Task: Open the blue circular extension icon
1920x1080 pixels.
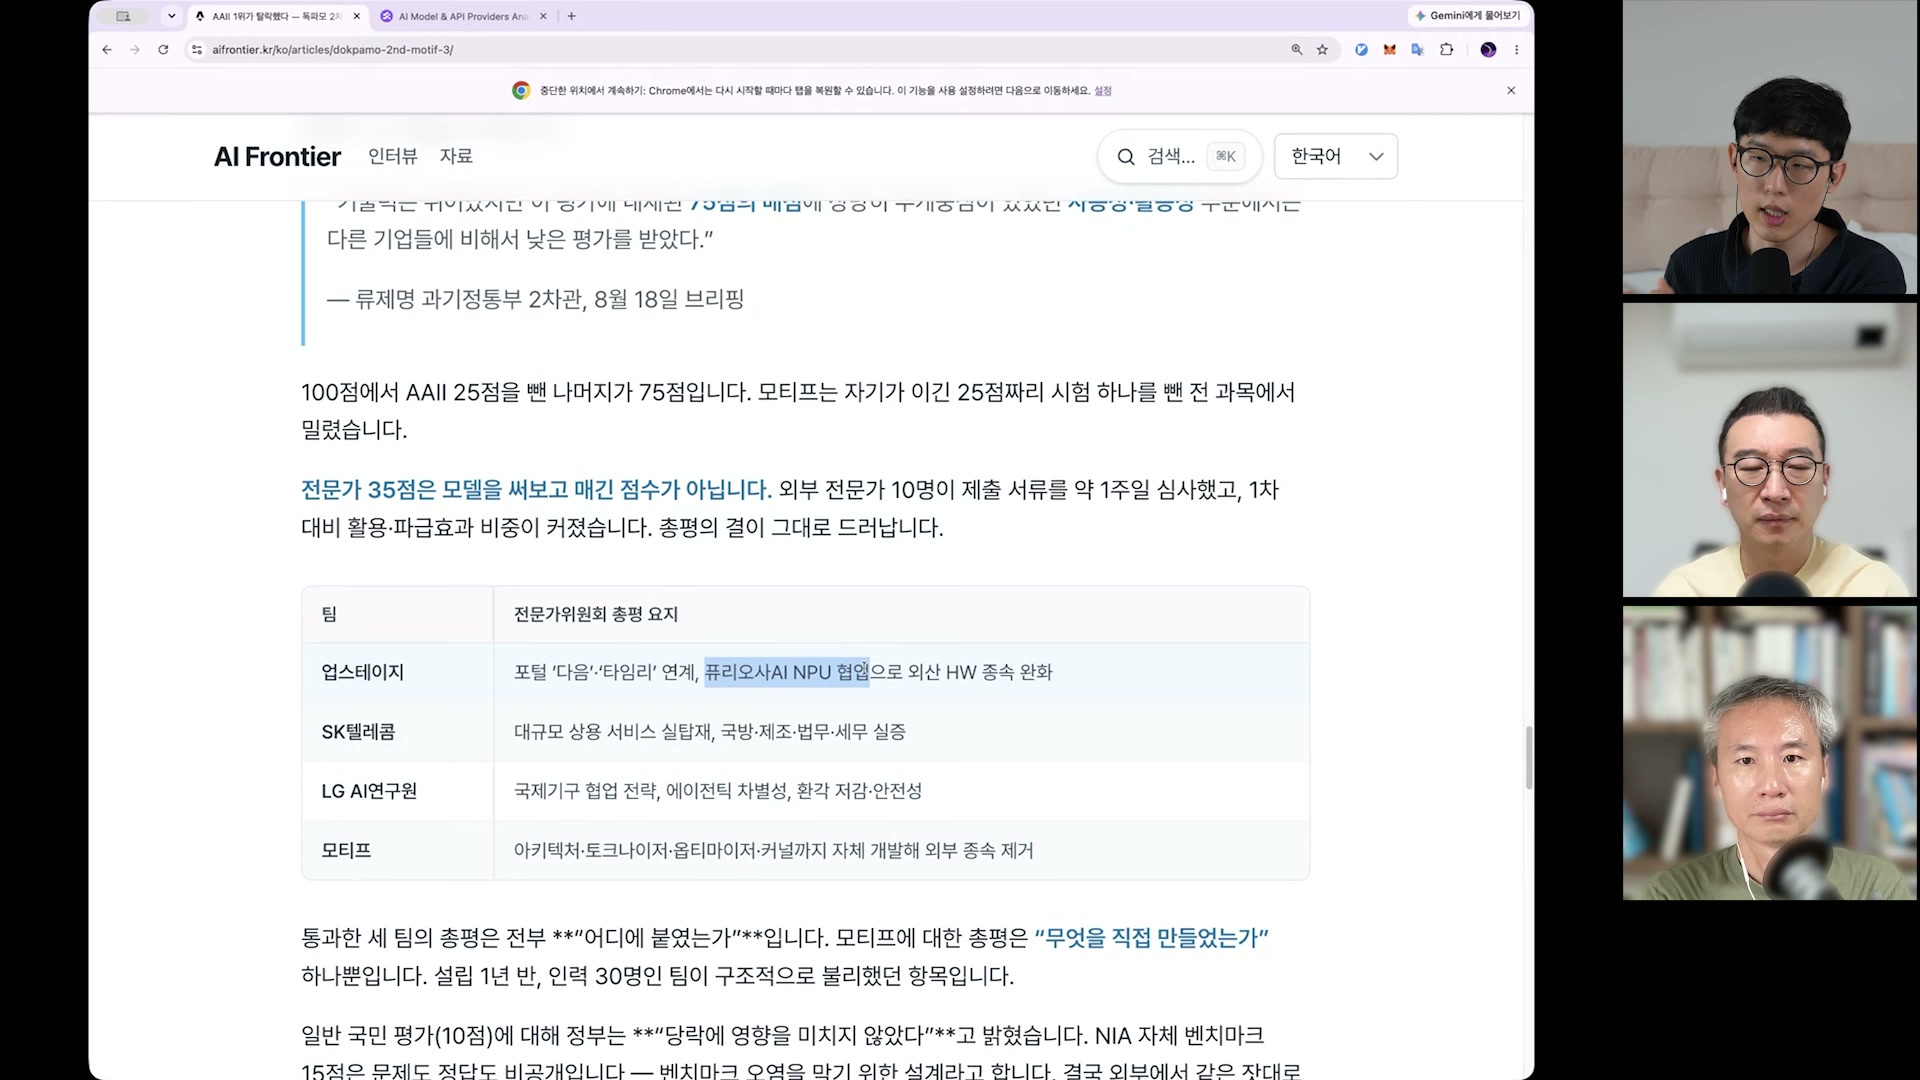Action: click(1361, 50)
